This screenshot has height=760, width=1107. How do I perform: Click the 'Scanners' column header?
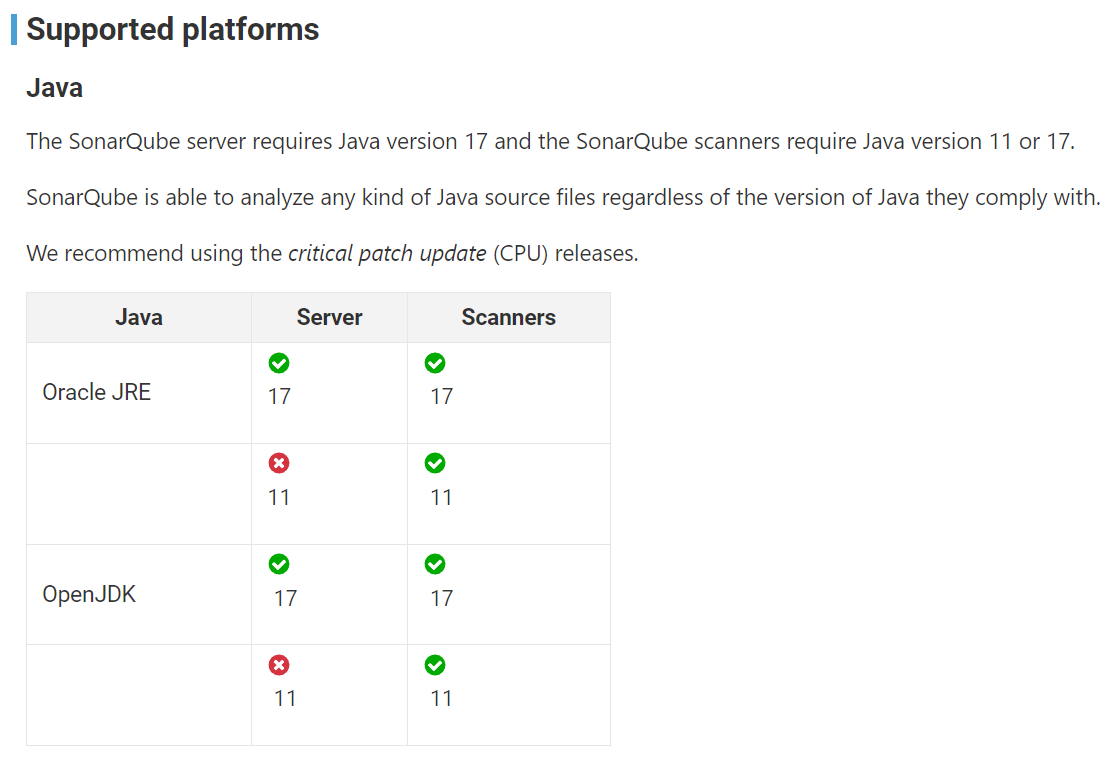pyautogui.click(x=508, y=317)
